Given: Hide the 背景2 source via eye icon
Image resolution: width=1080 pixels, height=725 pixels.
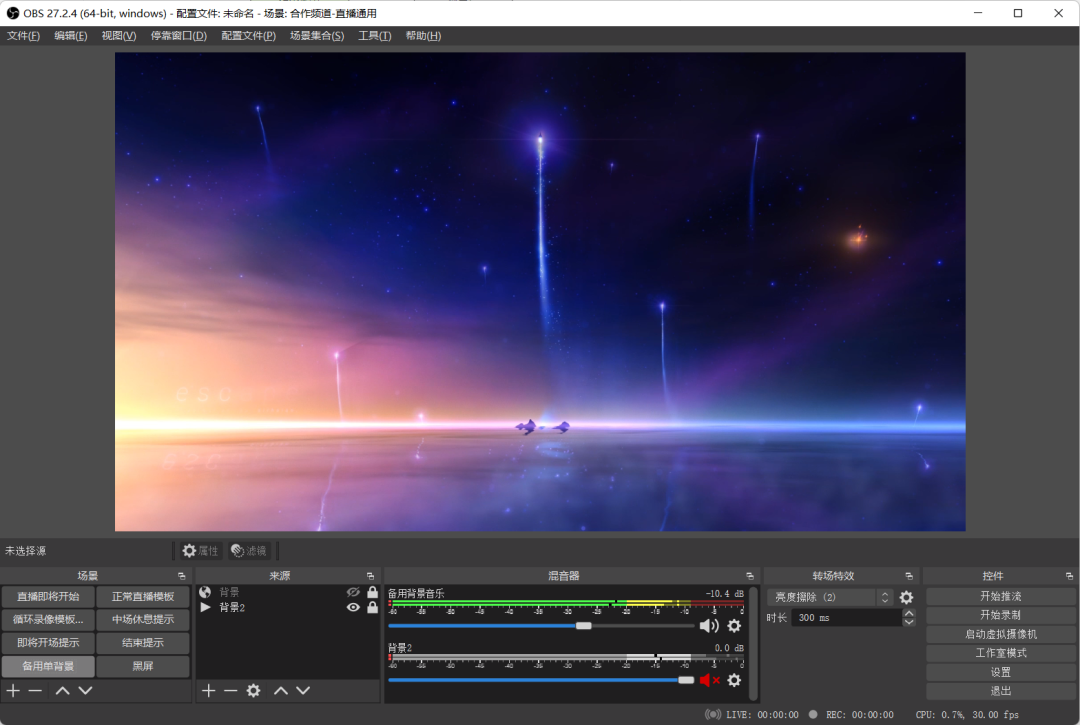Looking at the screenshot, I should click(x=352, y=607).
